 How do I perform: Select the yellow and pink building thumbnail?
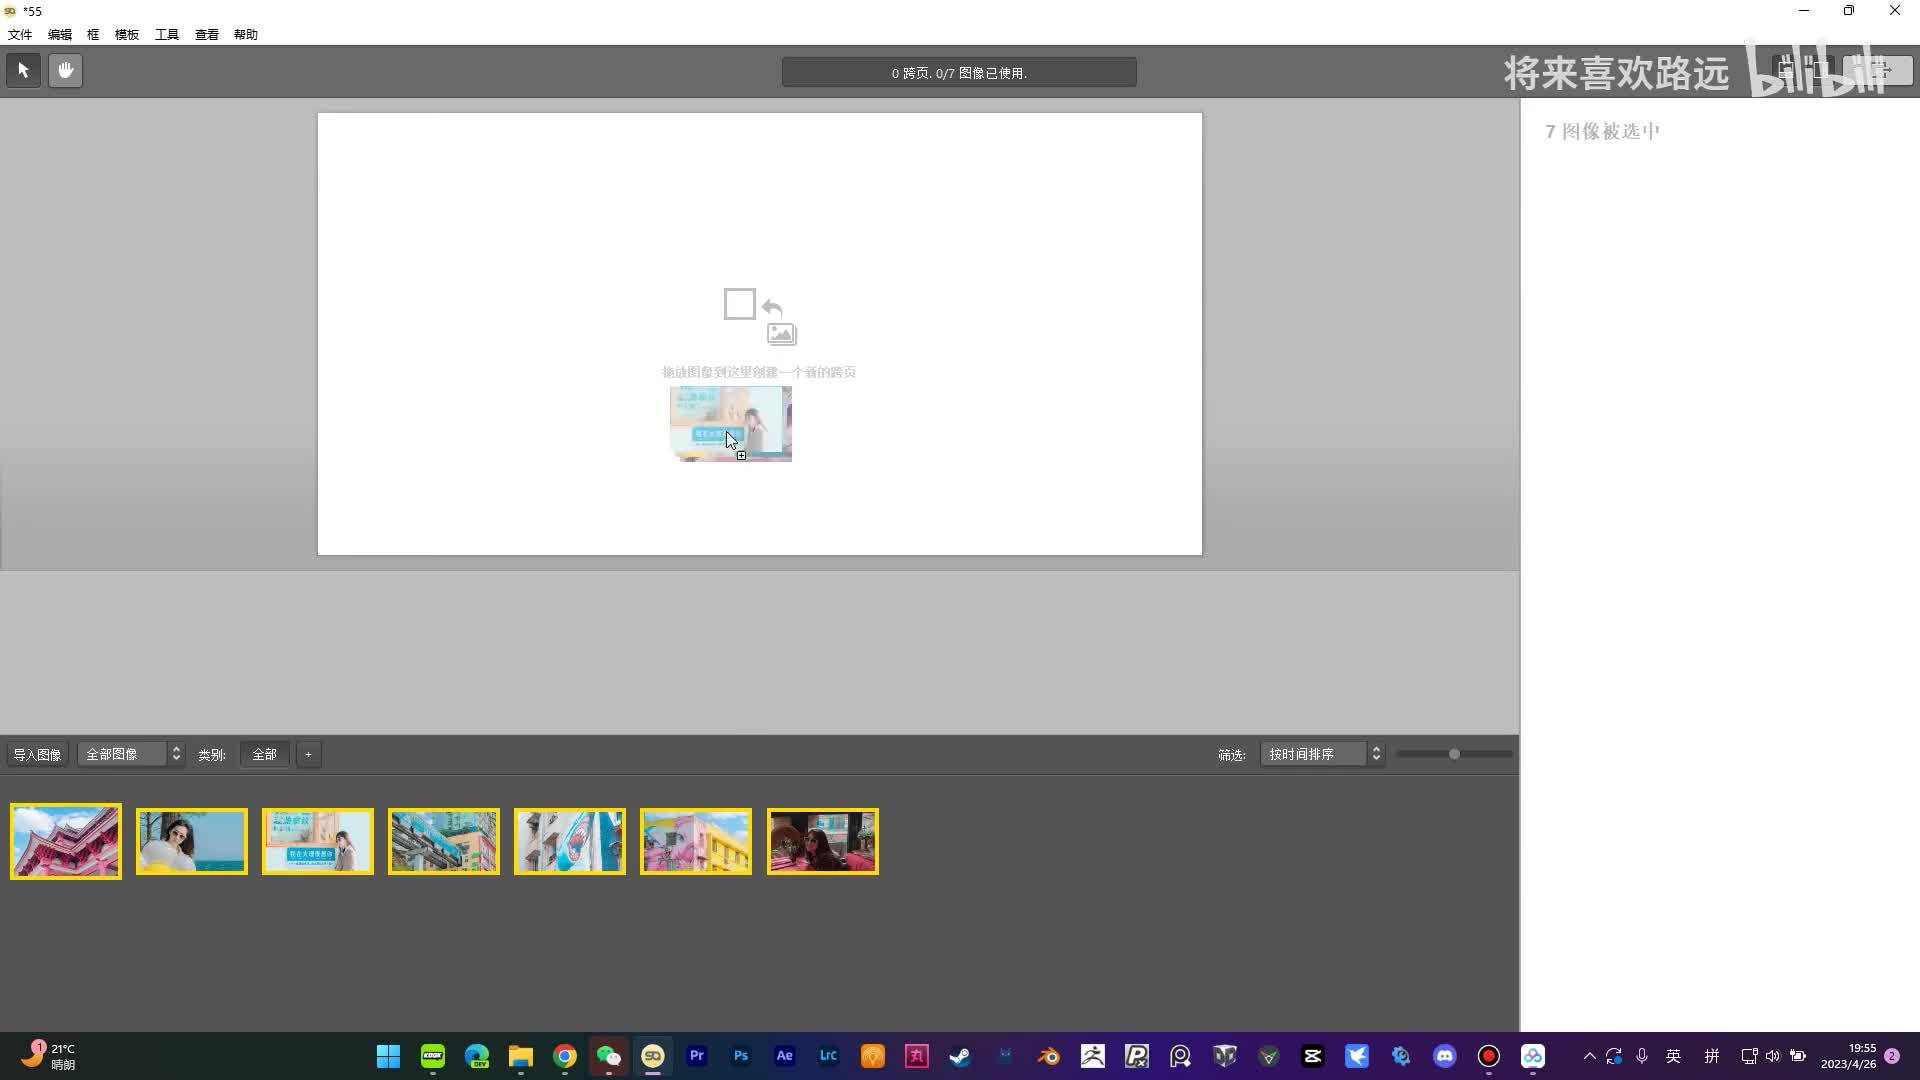696,842
